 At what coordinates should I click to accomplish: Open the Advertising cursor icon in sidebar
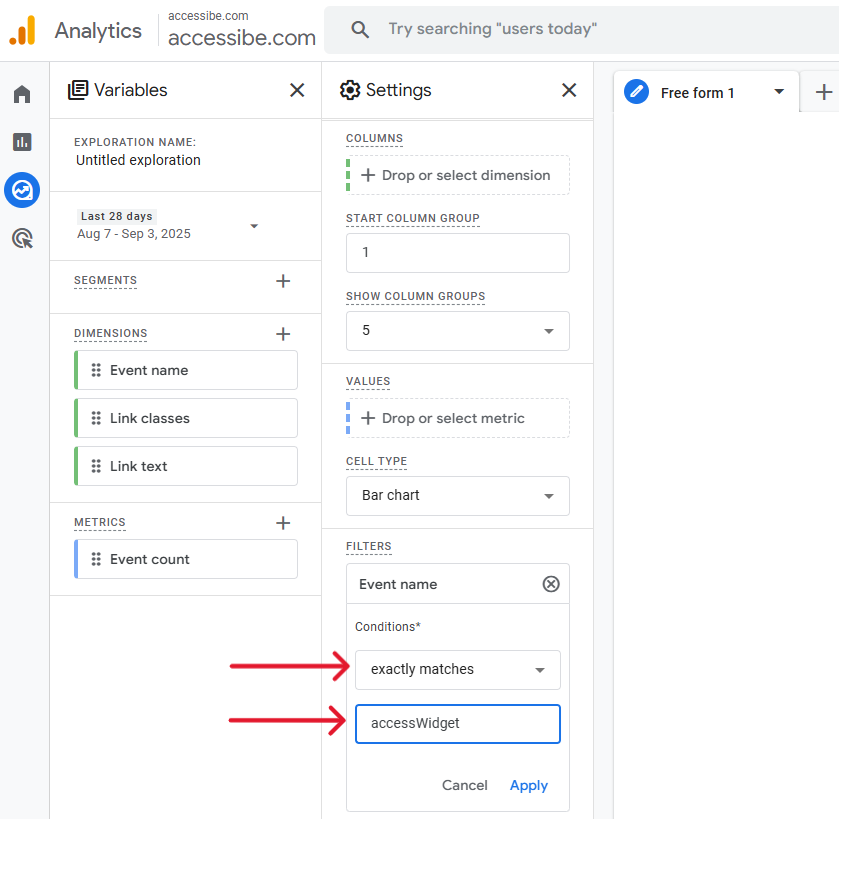[22, 238]
